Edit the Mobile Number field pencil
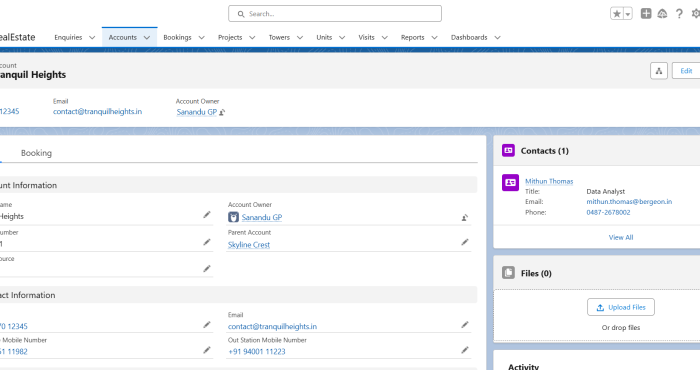Screen dimensions: 700x370 (207, 350)
